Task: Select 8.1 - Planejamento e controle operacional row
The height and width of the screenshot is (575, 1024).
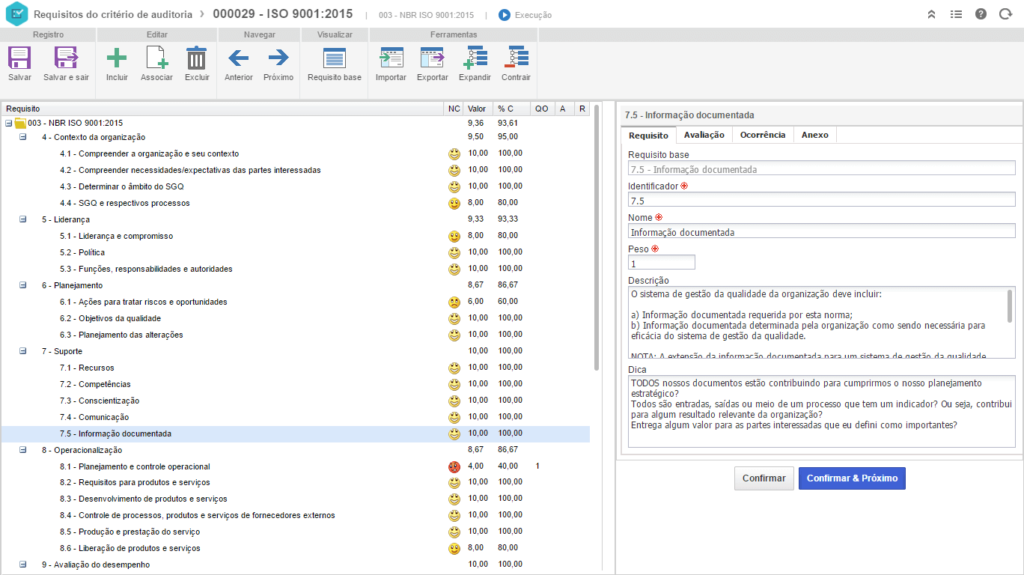Action: (134, 467)
